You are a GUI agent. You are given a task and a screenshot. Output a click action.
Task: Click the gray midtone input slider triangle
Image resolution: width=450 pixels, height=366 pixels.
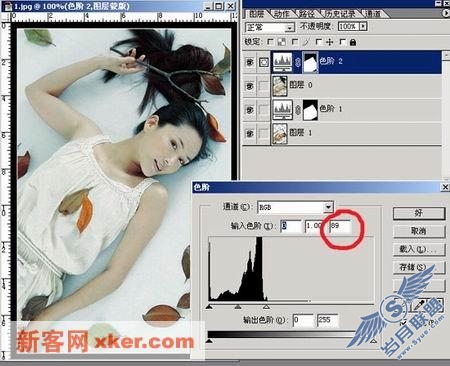(x=238, y=307)
